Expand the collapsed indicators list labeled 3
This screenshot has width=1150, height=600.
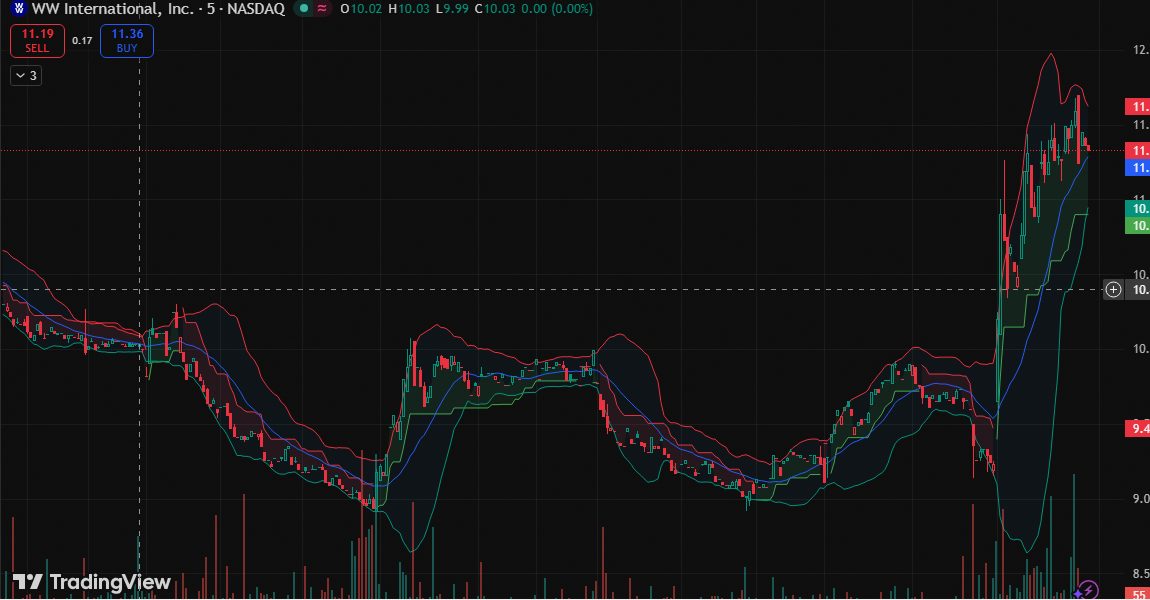tap(24, 74)
